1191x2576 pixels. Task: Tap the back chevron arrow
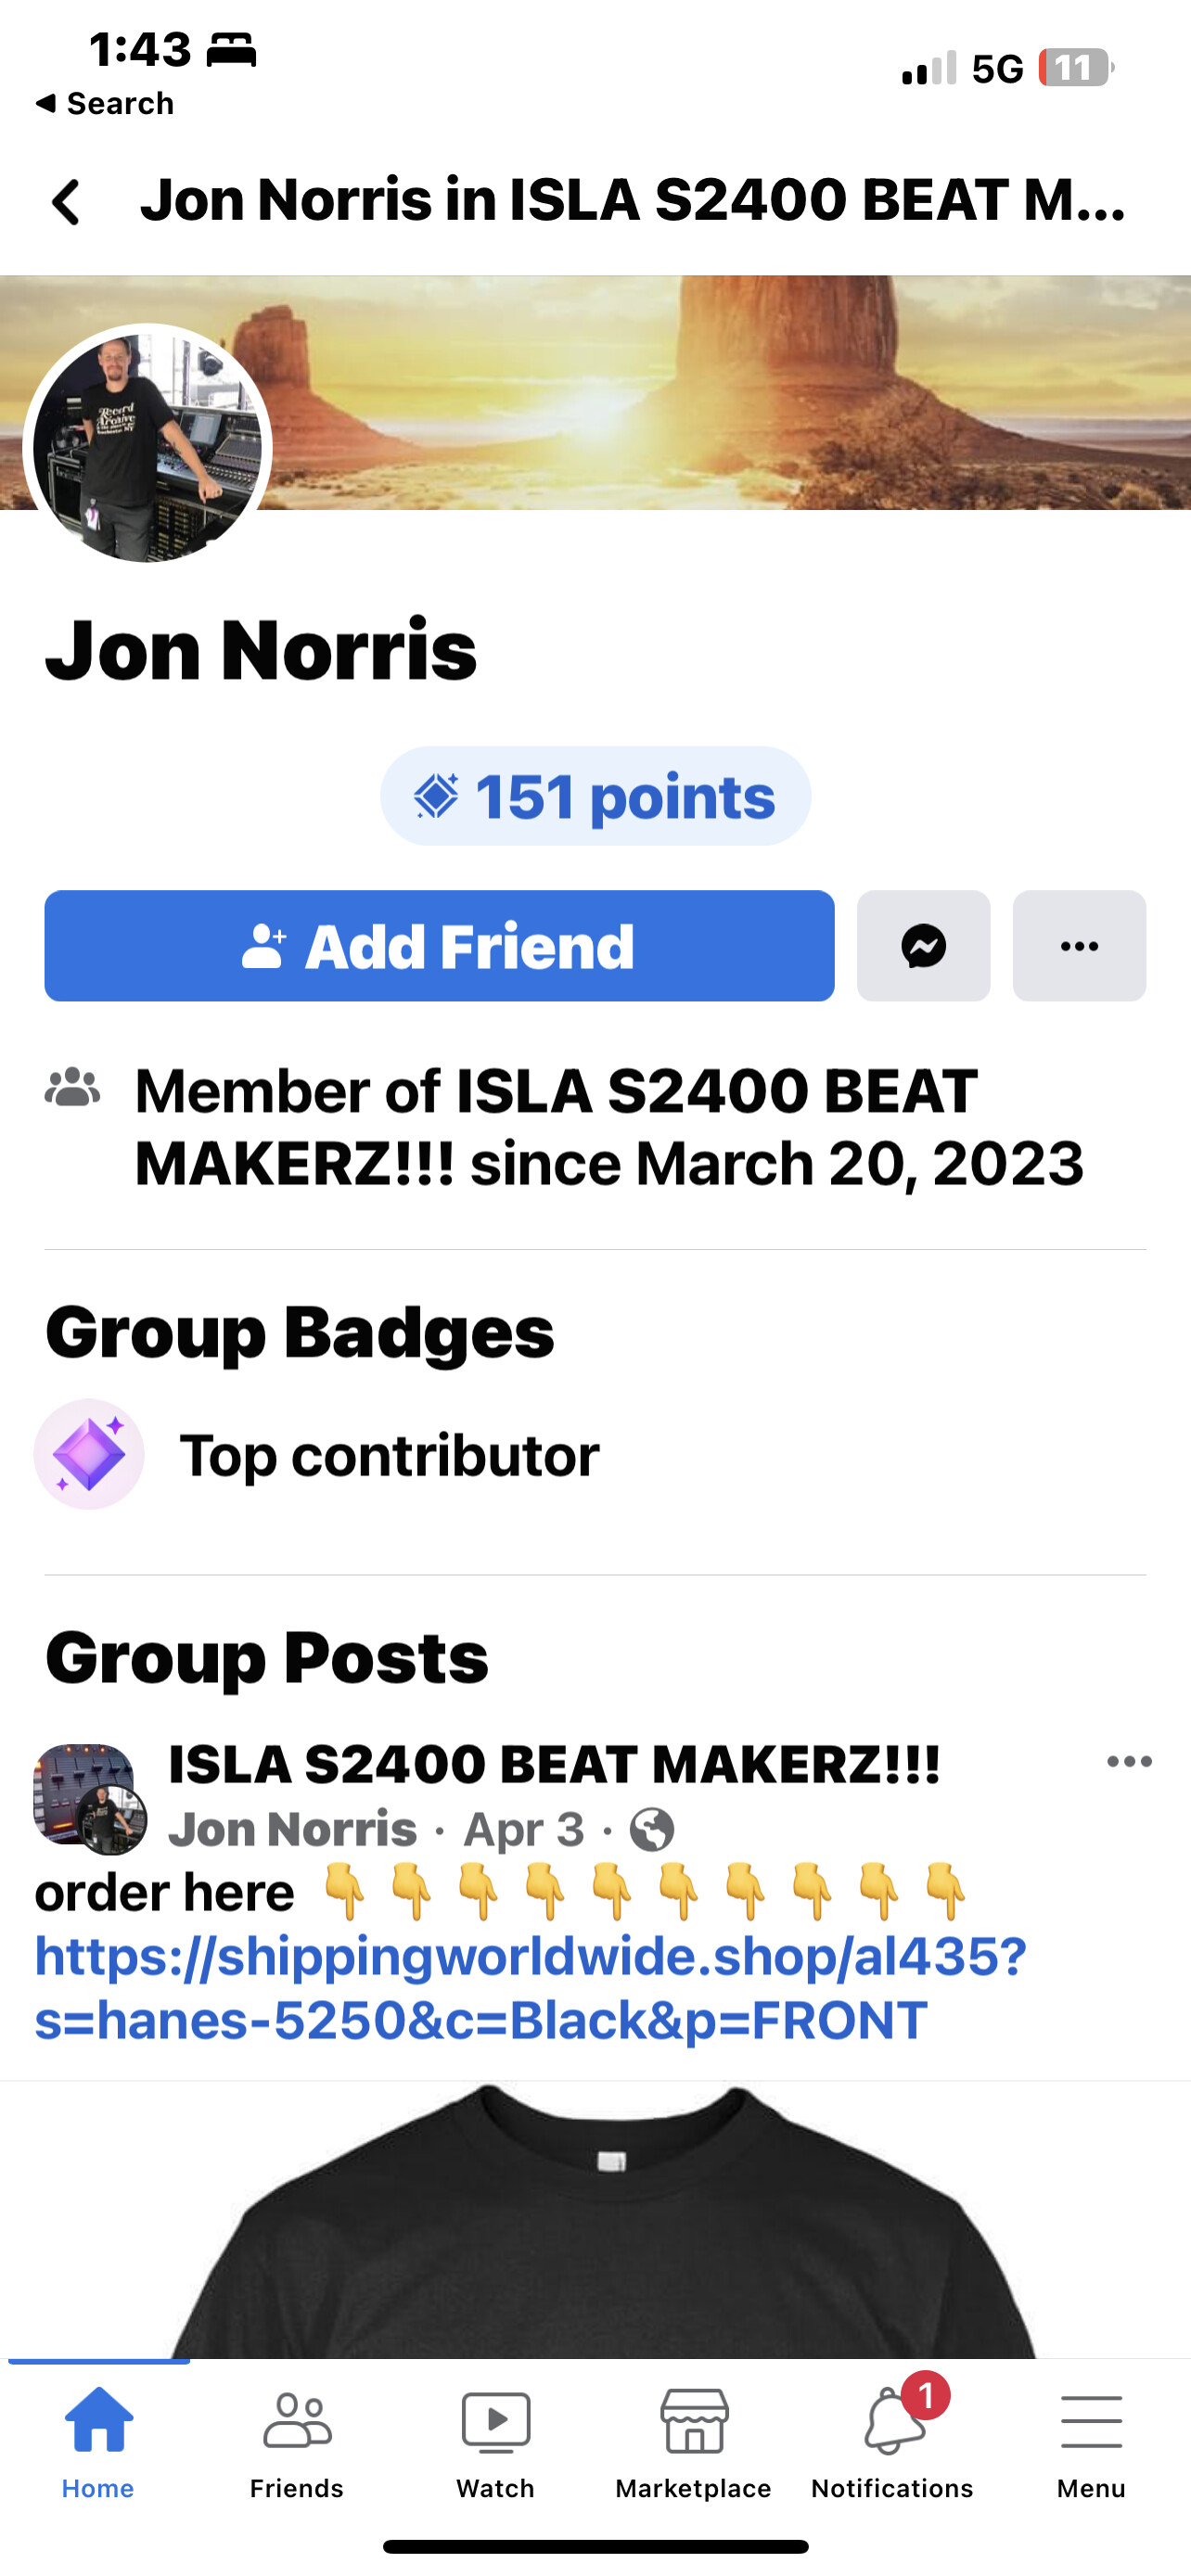66,202
